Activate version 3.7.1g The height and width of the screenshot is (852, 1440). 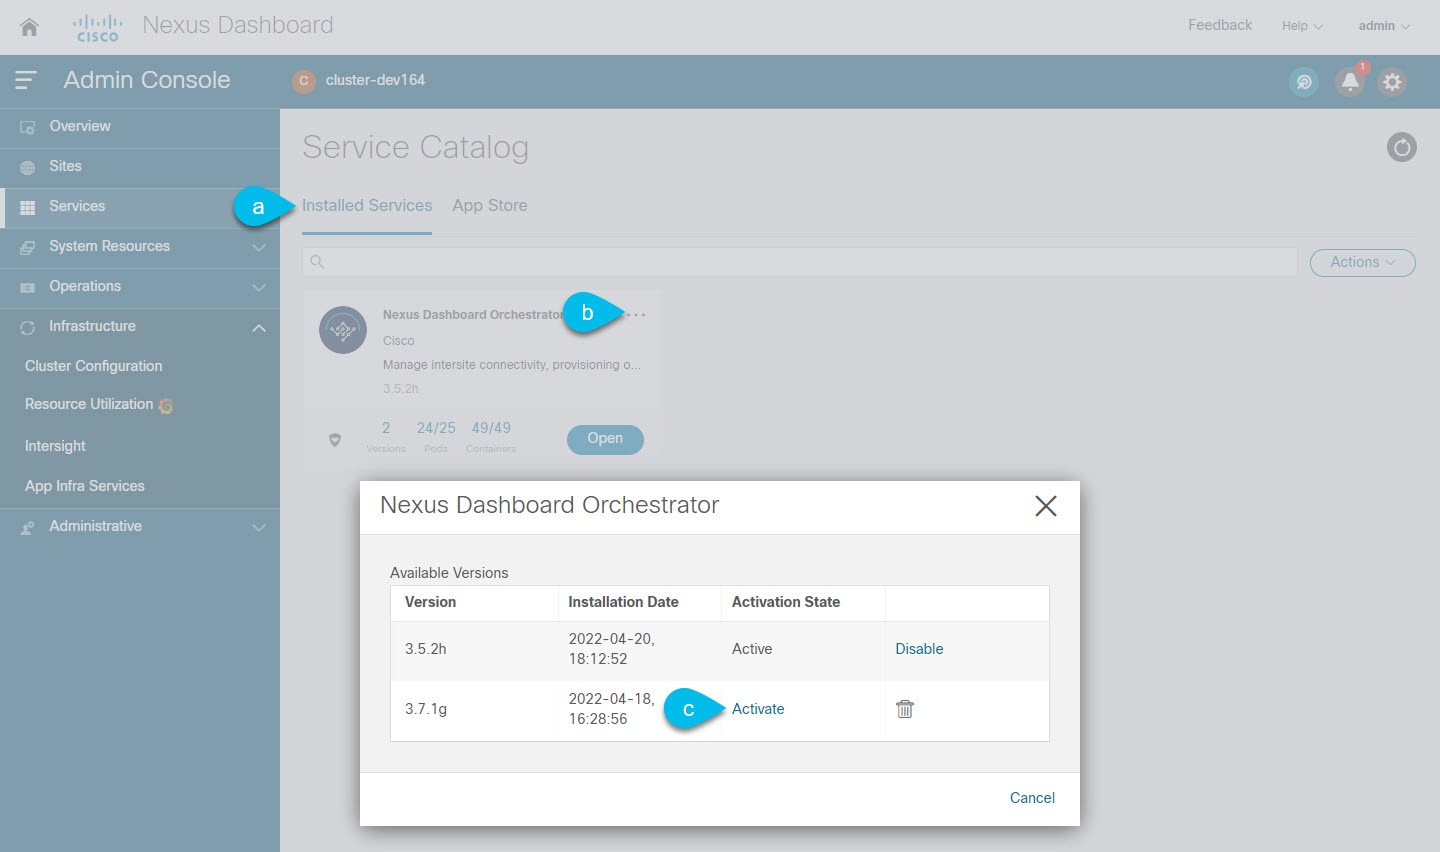pyautogui.click(x=758, y=709)
